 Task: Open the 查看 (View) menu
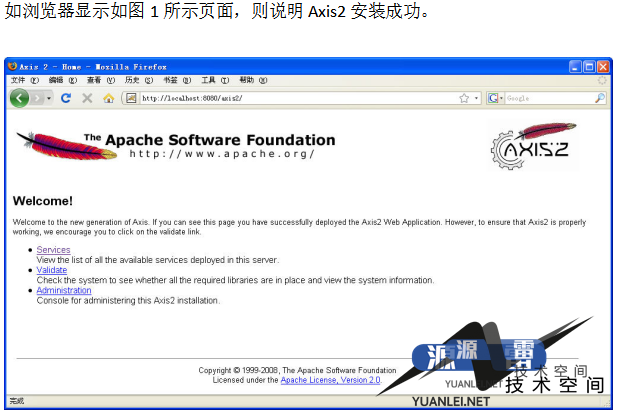101,80
